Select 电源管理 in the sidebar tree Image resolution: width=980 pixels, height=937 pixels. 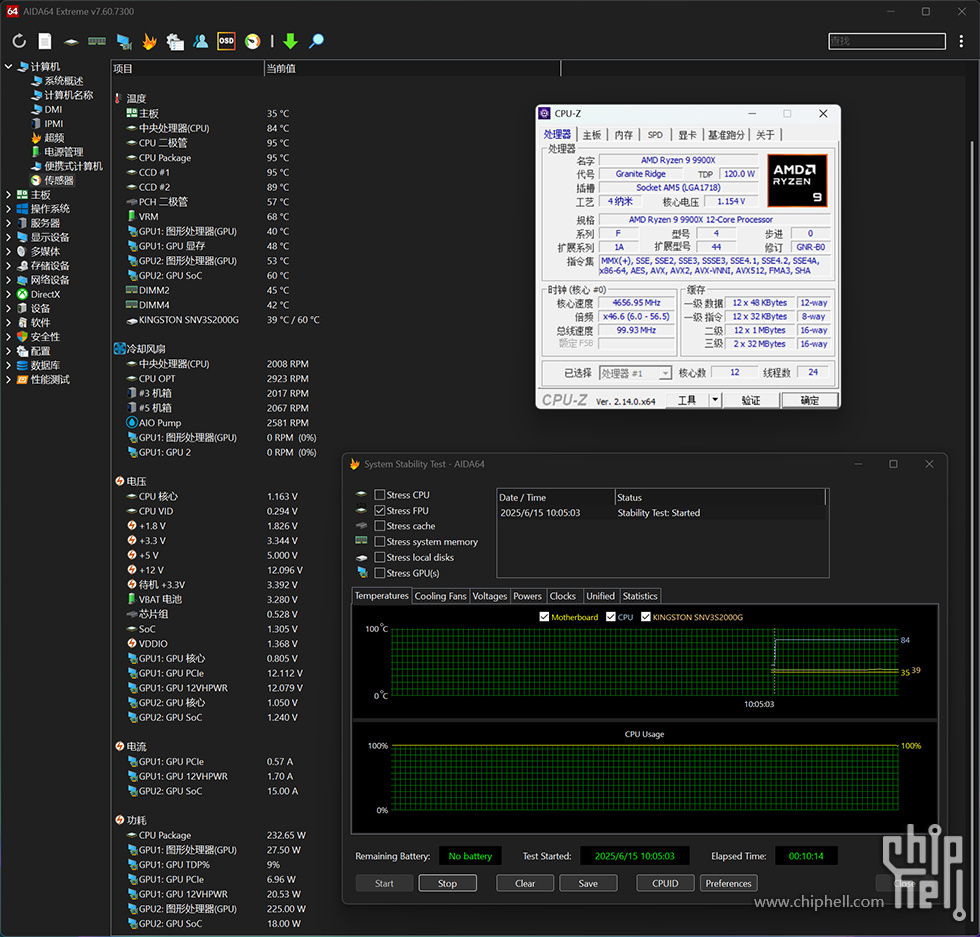[x=64, y=152]
